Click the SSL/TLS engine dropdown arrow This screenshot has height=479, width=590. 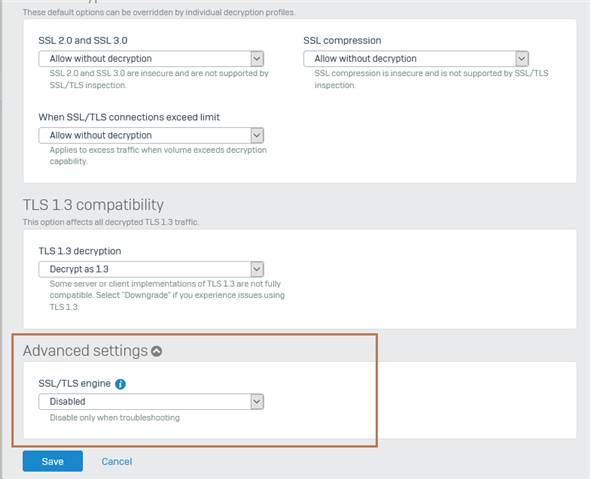257,401
